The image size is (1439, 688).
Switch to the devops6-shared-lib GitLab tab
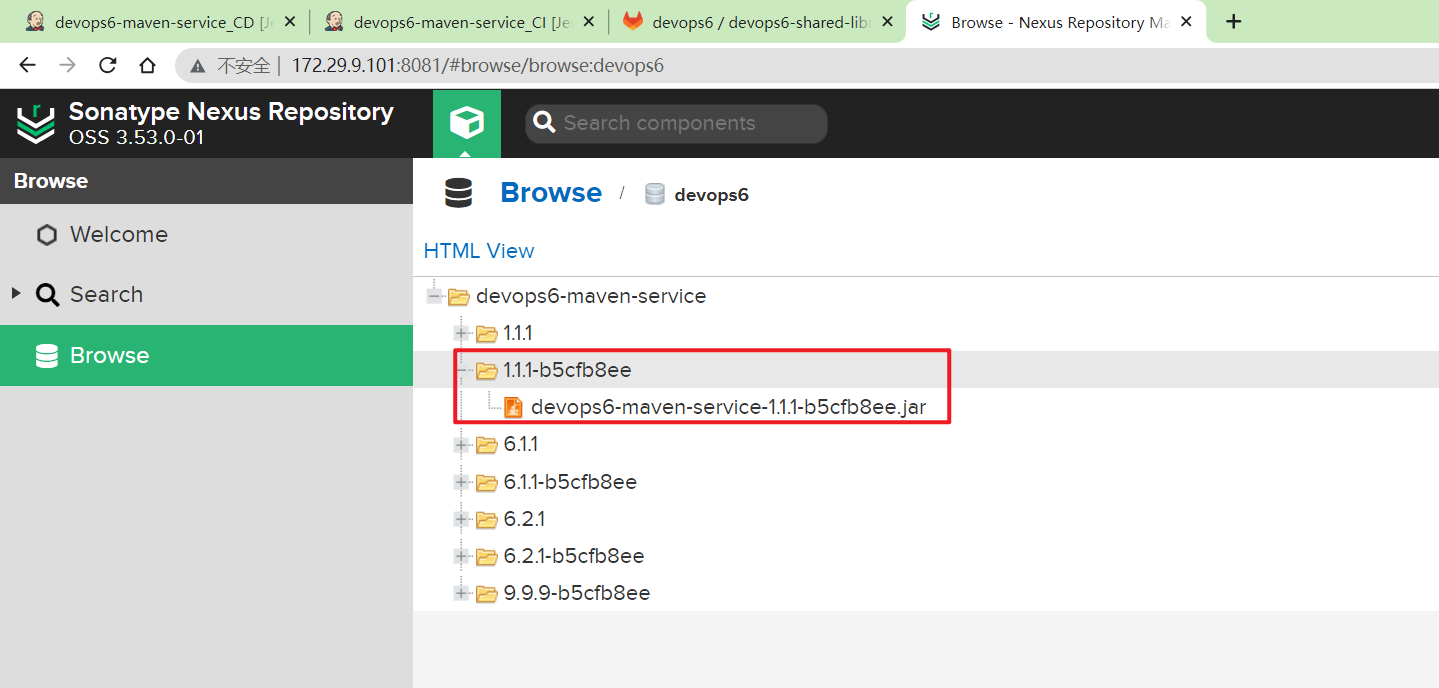(756, 22)
